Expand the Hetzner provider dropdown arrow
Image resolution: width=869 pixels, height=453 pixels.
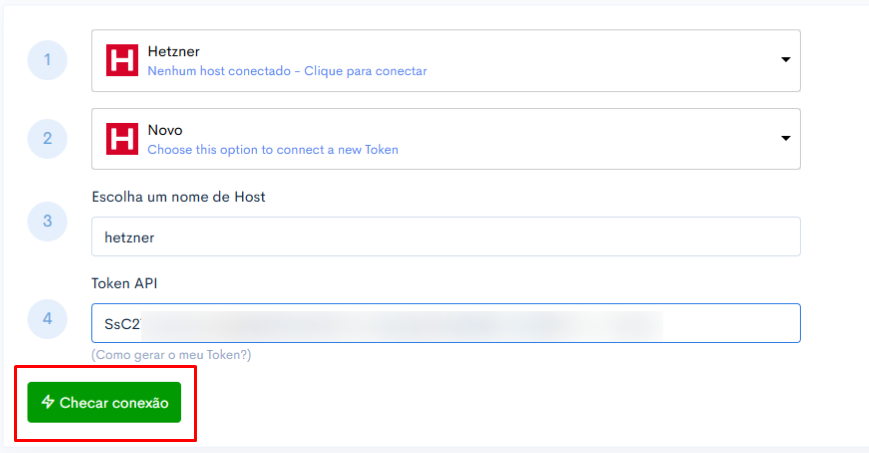[x=785, y=59]
